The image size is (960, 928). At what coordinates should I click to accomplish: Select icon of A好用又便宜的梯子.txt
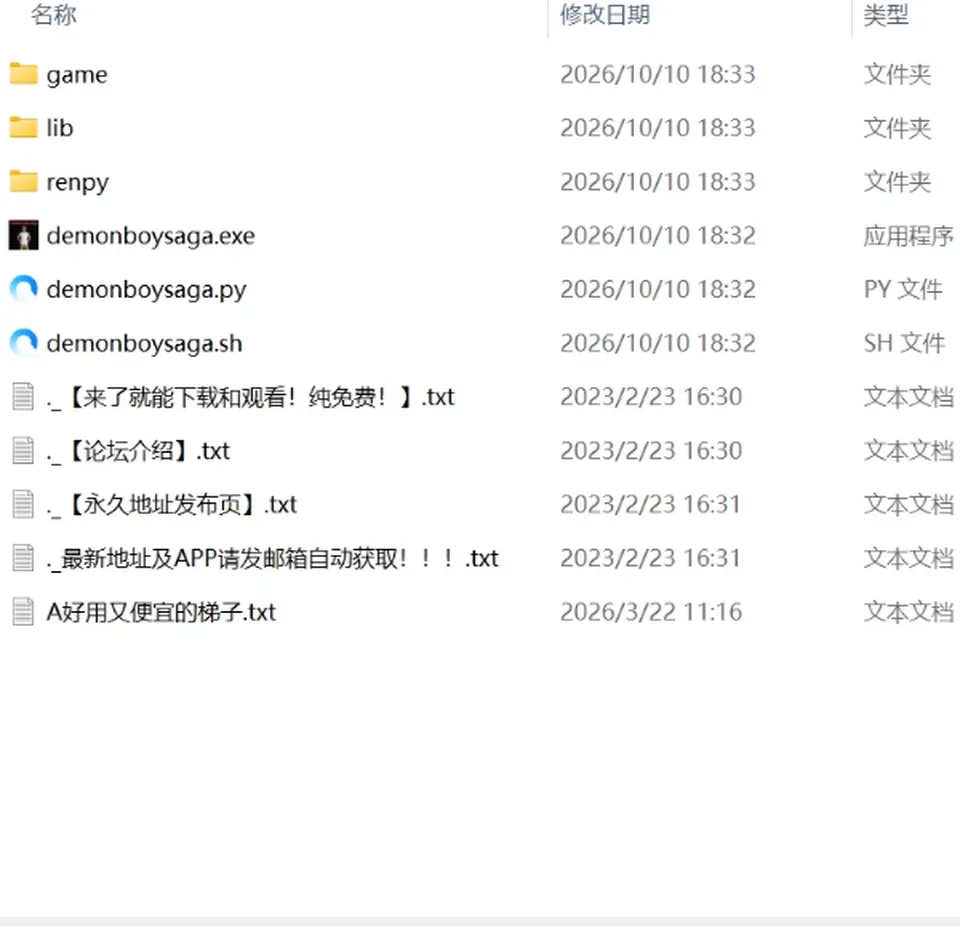(23, 612)
